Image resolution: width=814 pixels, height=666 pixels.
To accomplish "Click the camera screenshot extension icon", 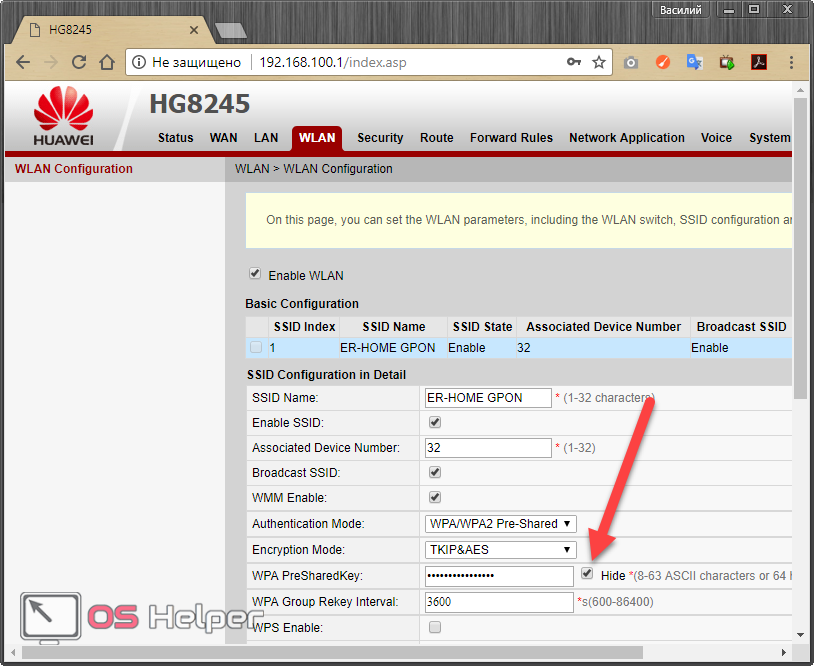I will pos(631,62).
